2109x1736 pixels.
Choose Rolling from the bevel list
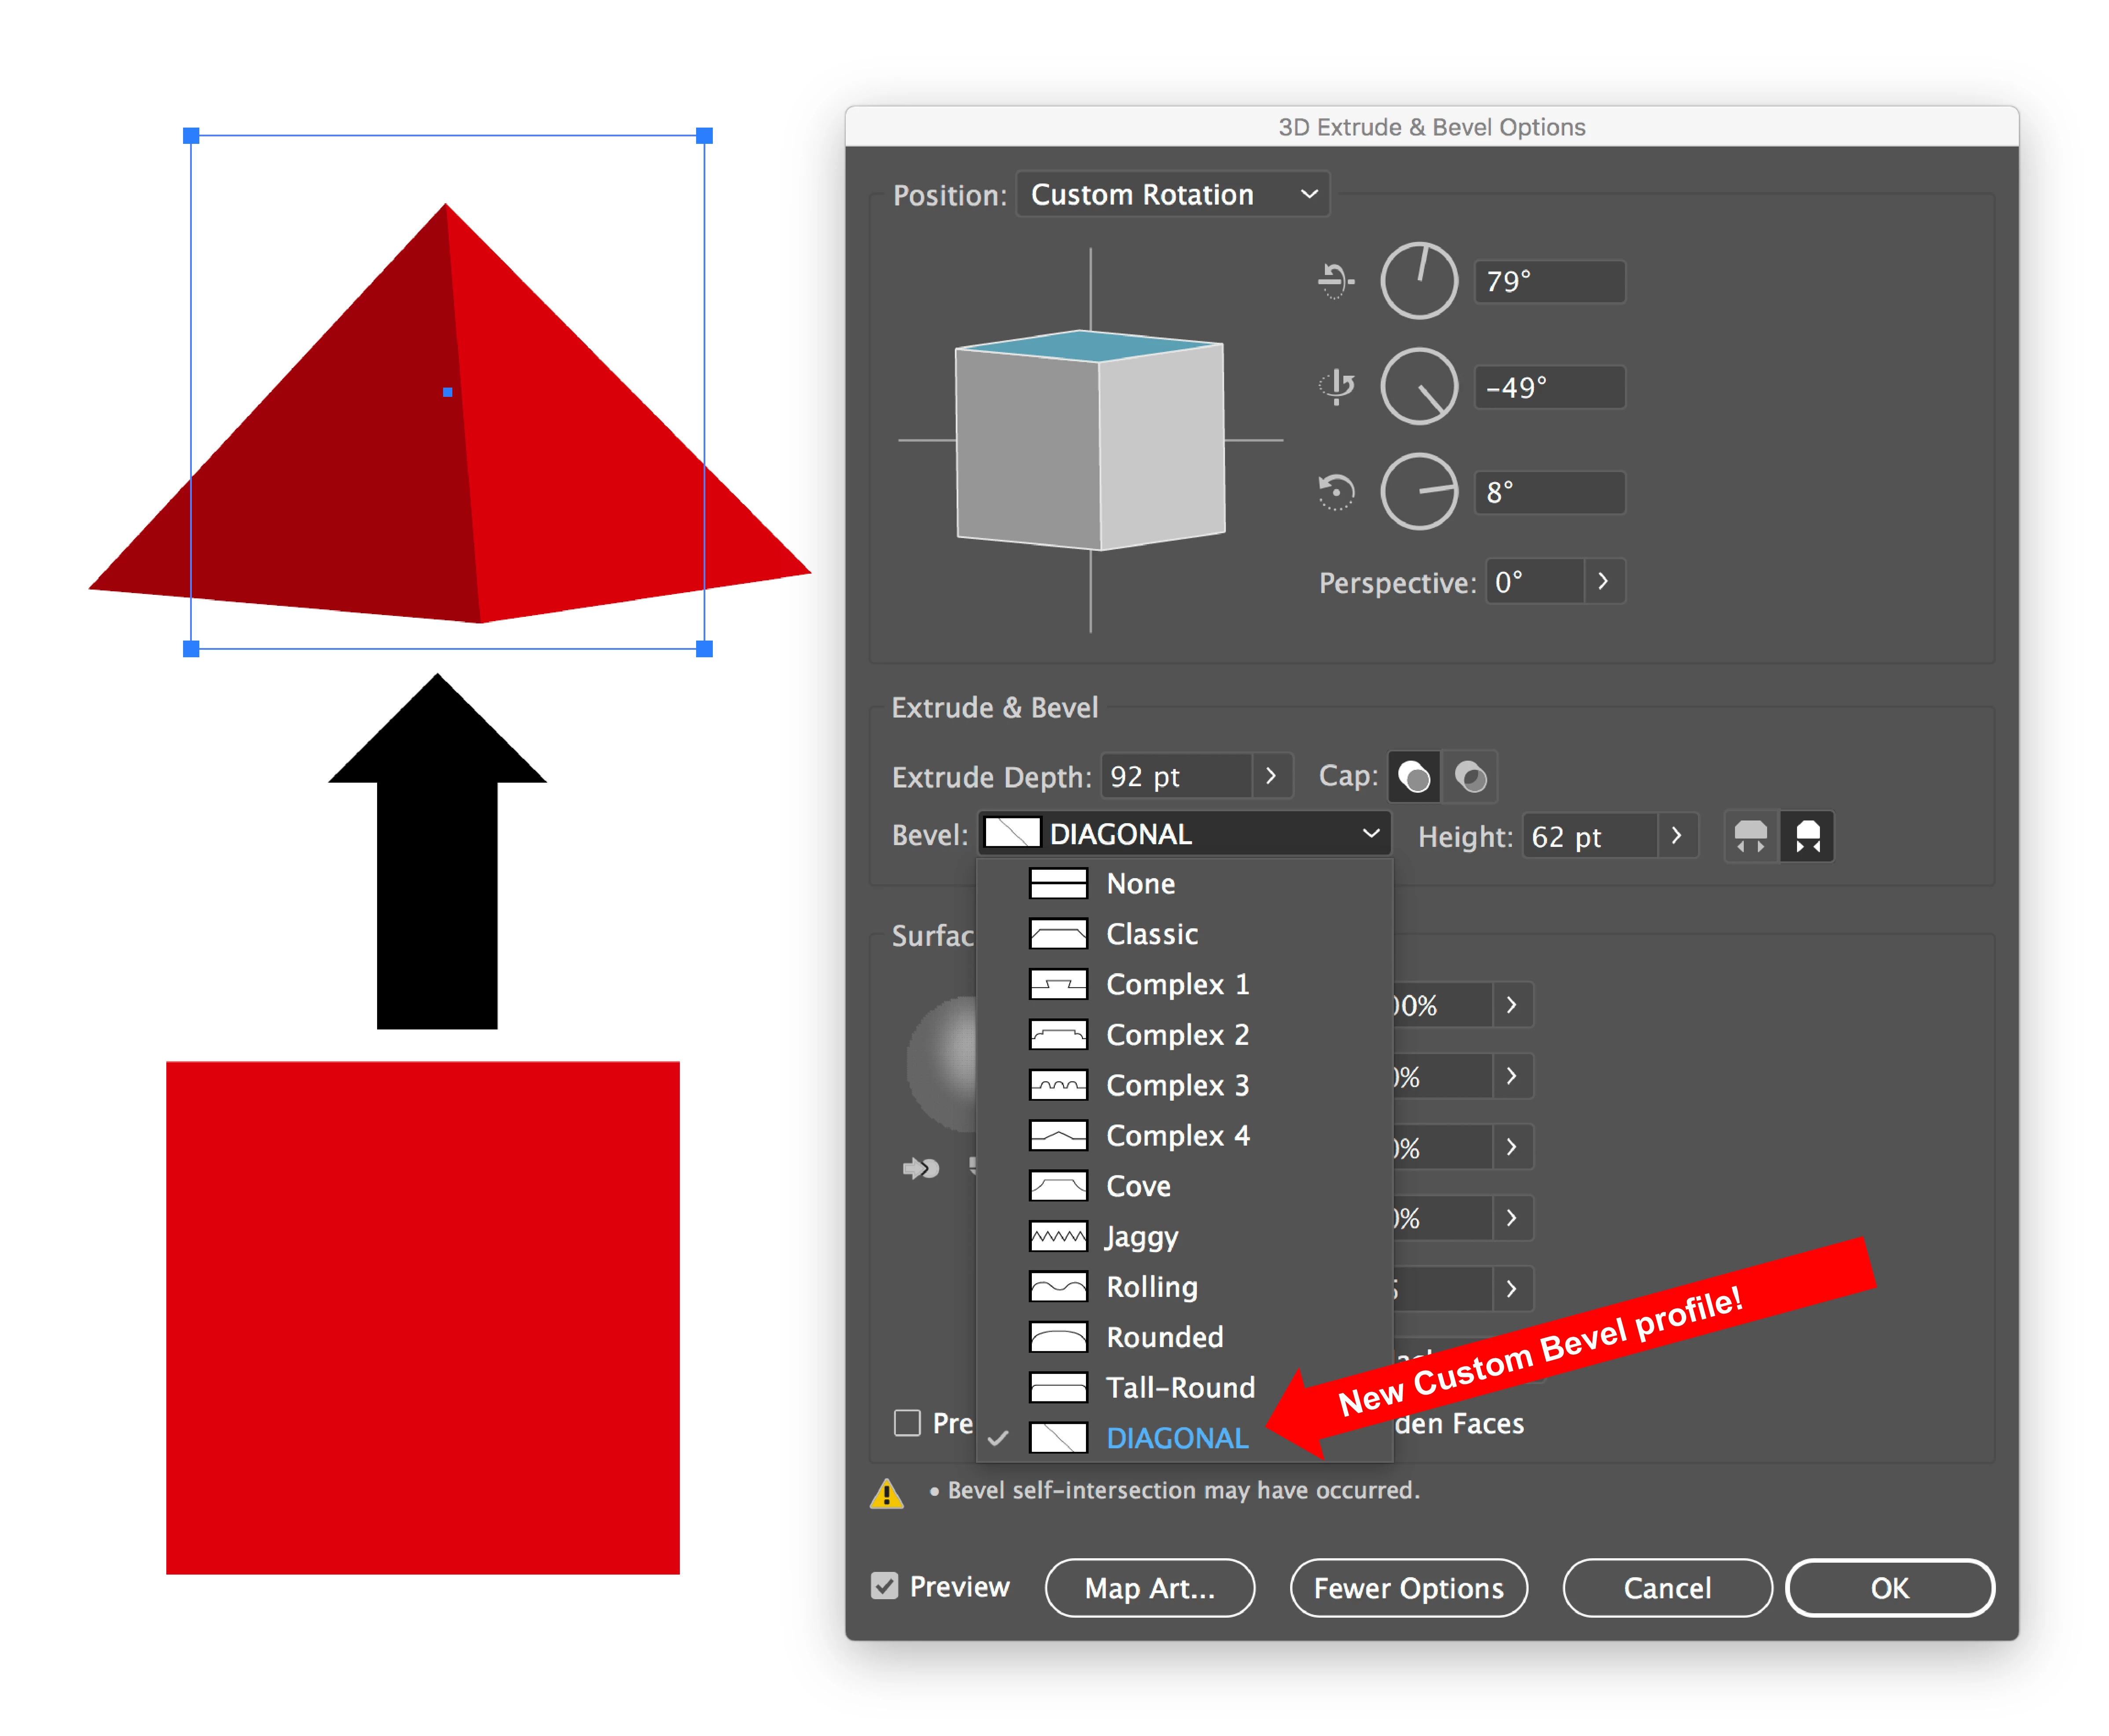[x=1151, y=1287]
